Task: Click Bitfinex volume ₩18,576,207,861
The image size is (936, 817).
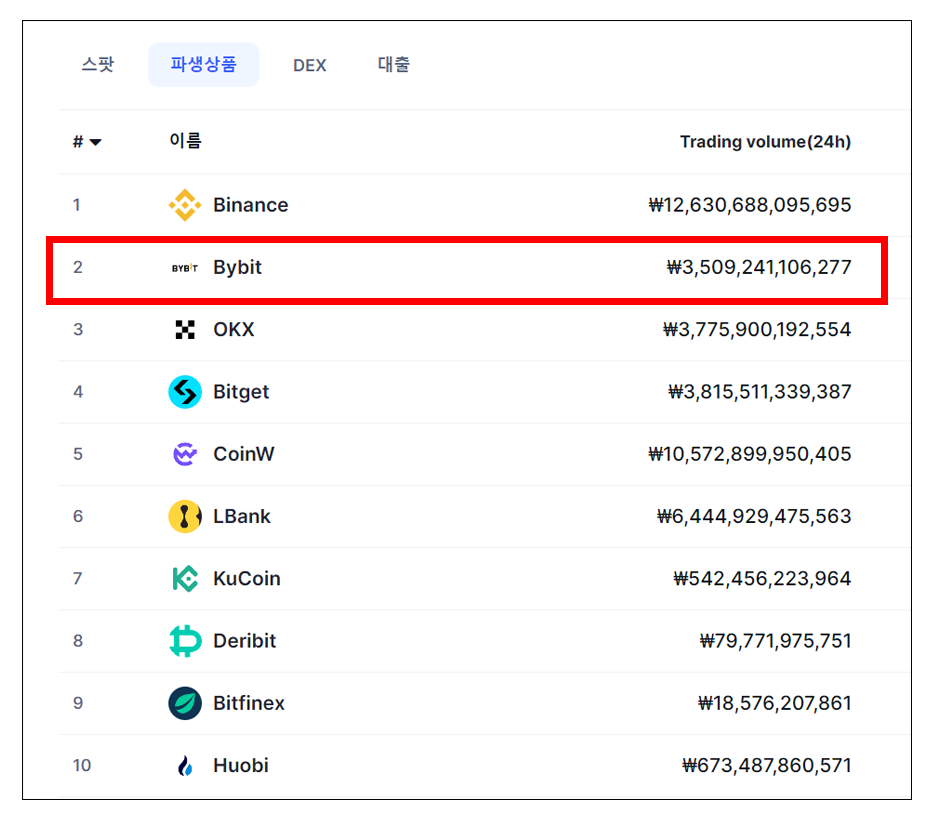Action: [x=775, y=703]
